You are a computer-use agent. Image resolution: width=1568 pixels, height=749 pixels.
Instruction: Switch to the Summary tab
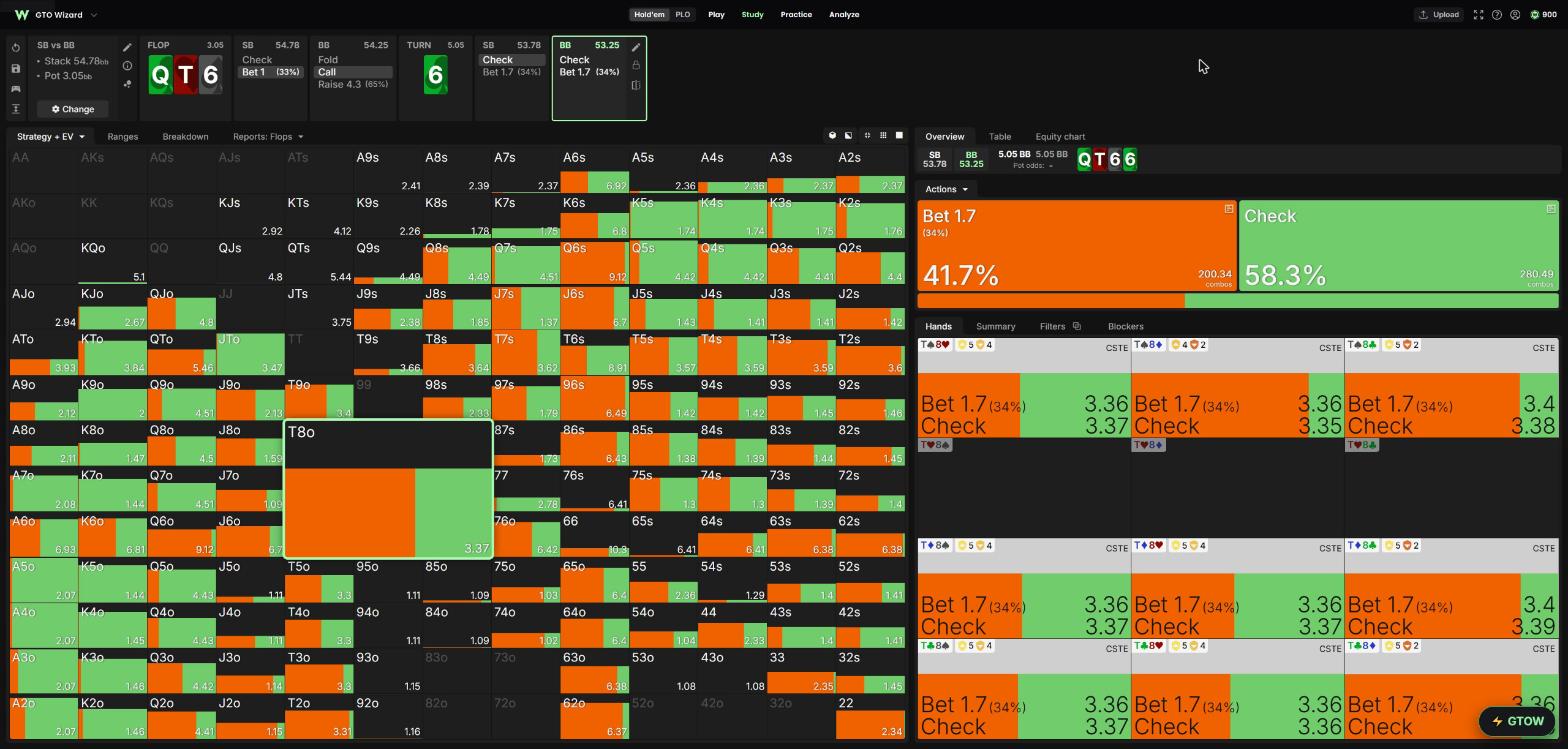(x=995, y=326)
